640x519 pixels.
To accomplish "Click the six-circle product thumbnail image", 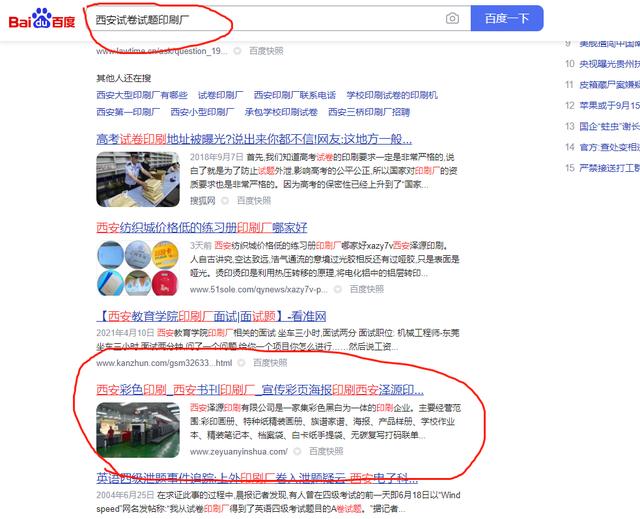I will point(138,268).
